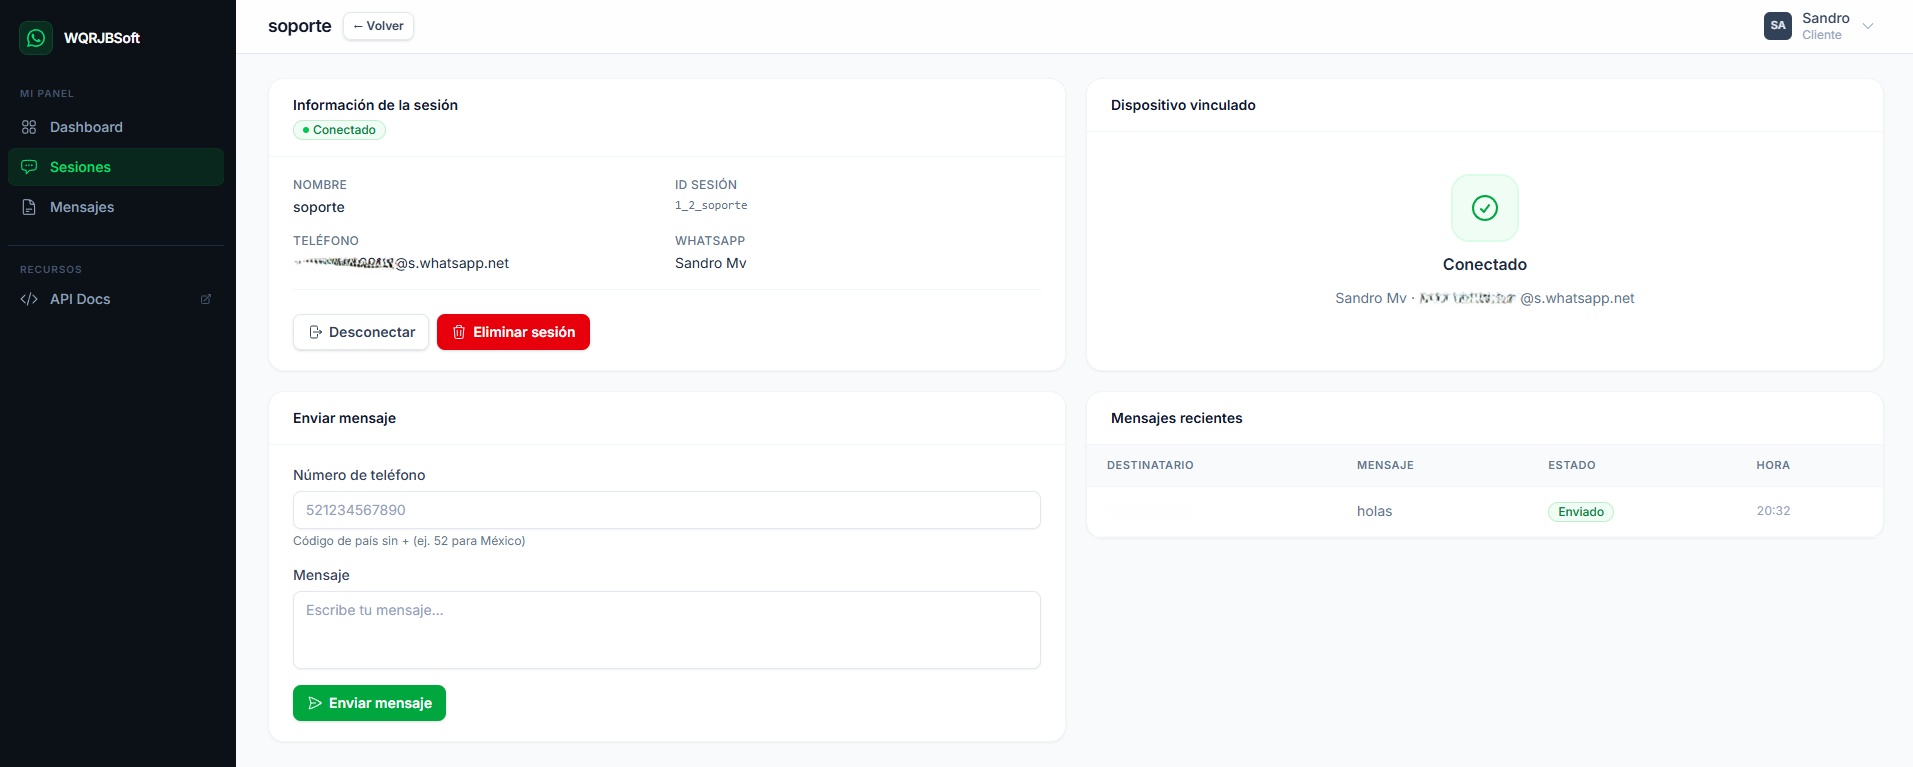Click the SA user avatar
1913x767 pixels.
[x=1777, y=26]
